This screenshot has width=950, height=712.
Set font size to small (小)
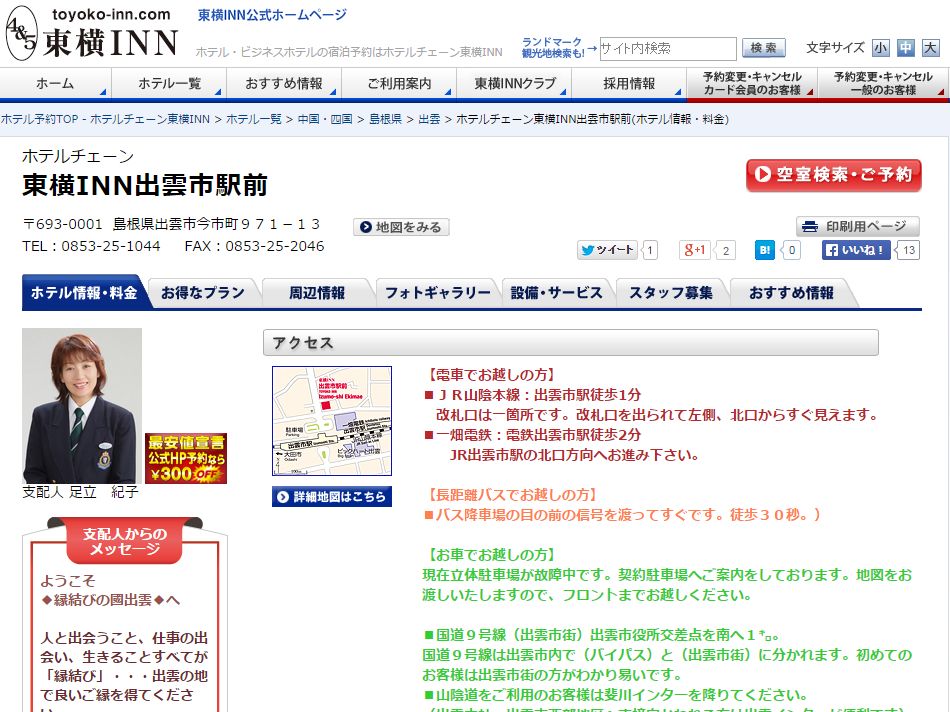click(880, 48)
